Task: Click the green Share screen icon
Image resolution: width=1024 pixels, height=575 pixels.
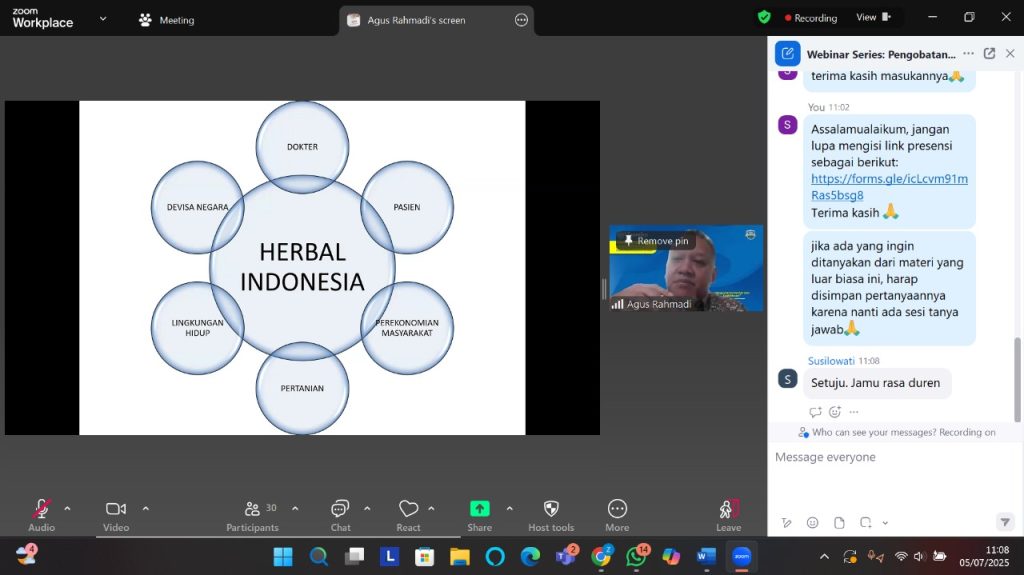Action: click(x=479, y=509)
